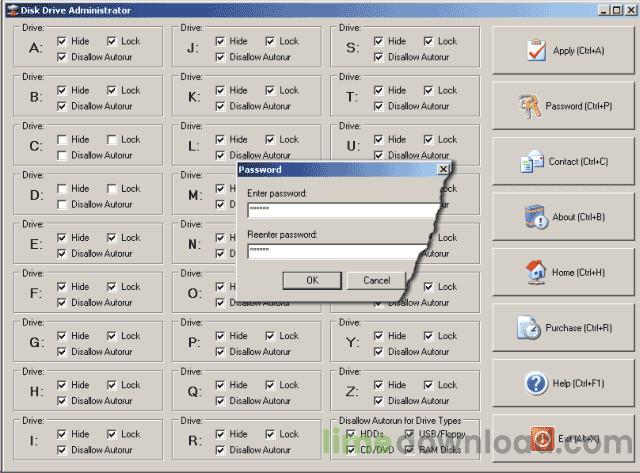Click the Apply clipboard checkmark icon
The image size is (640, 473).
[537, 51]
